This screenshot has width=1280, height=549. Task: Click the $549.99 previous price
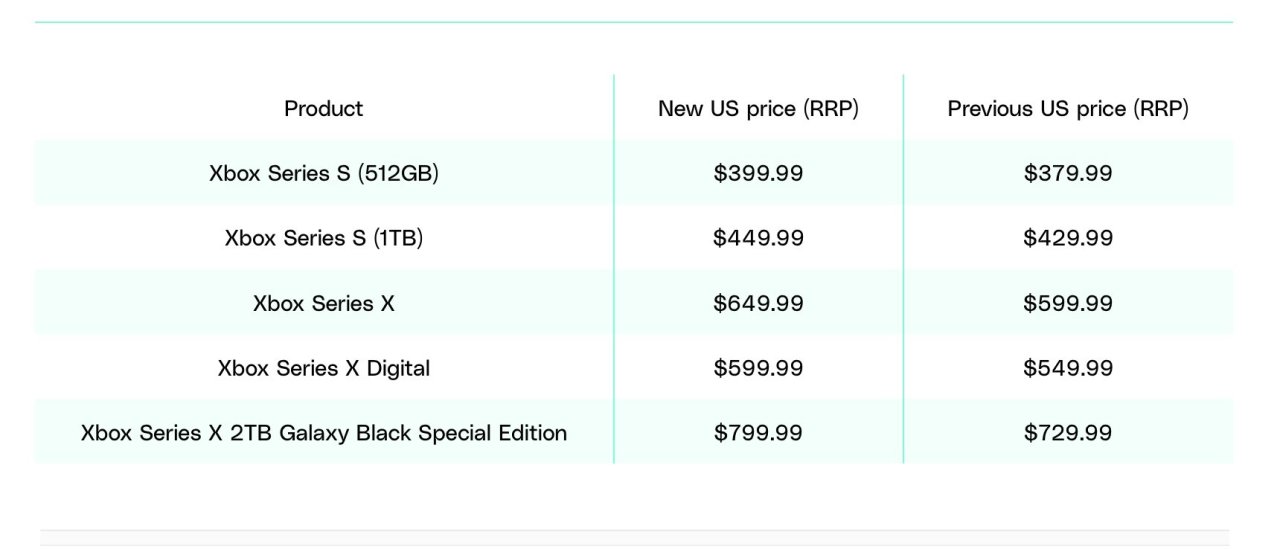pyautogui.click(x=1068, y=368)
